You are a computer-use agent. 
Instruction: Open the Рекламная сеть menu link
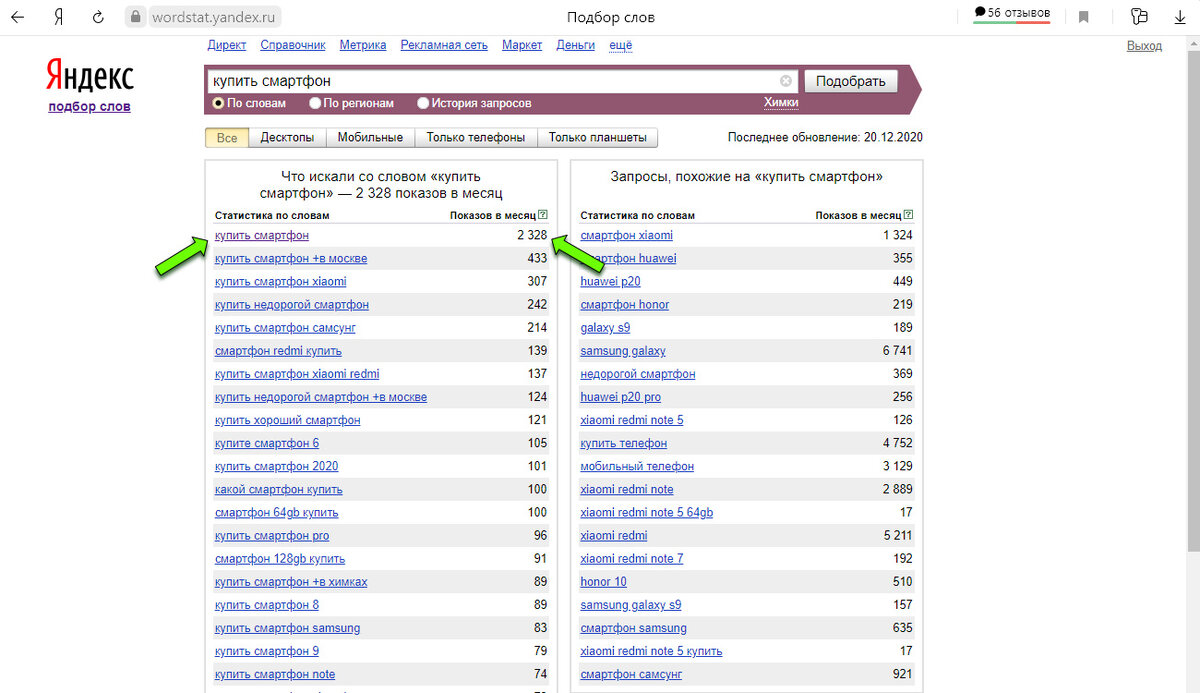point(444,45)
